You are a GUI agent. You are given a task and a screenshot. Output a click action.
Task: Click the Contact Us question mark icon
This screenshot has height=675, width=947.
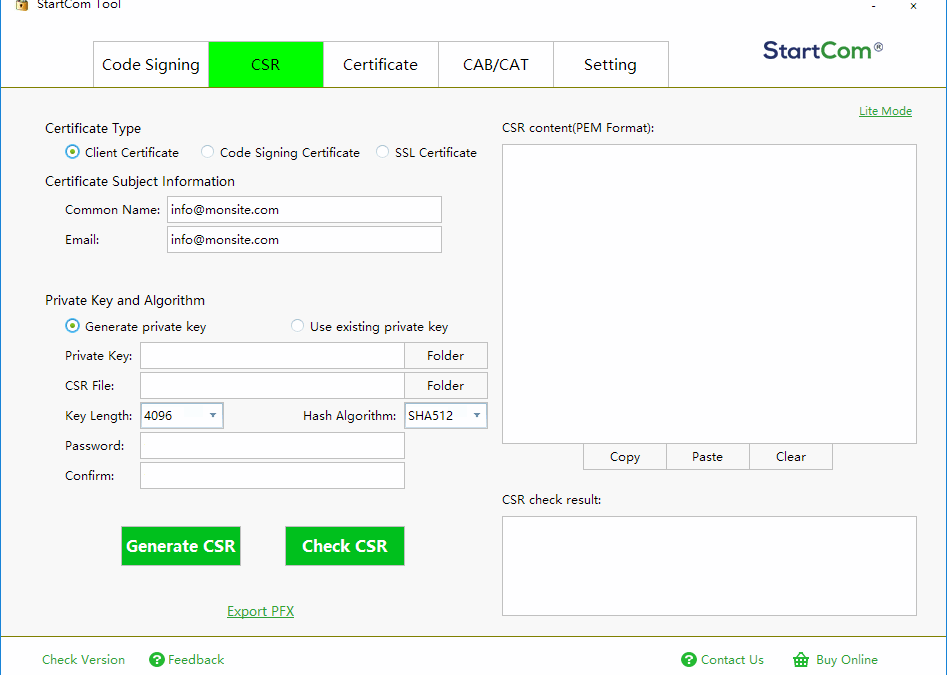pyautogui.click(x=689, y=660)
